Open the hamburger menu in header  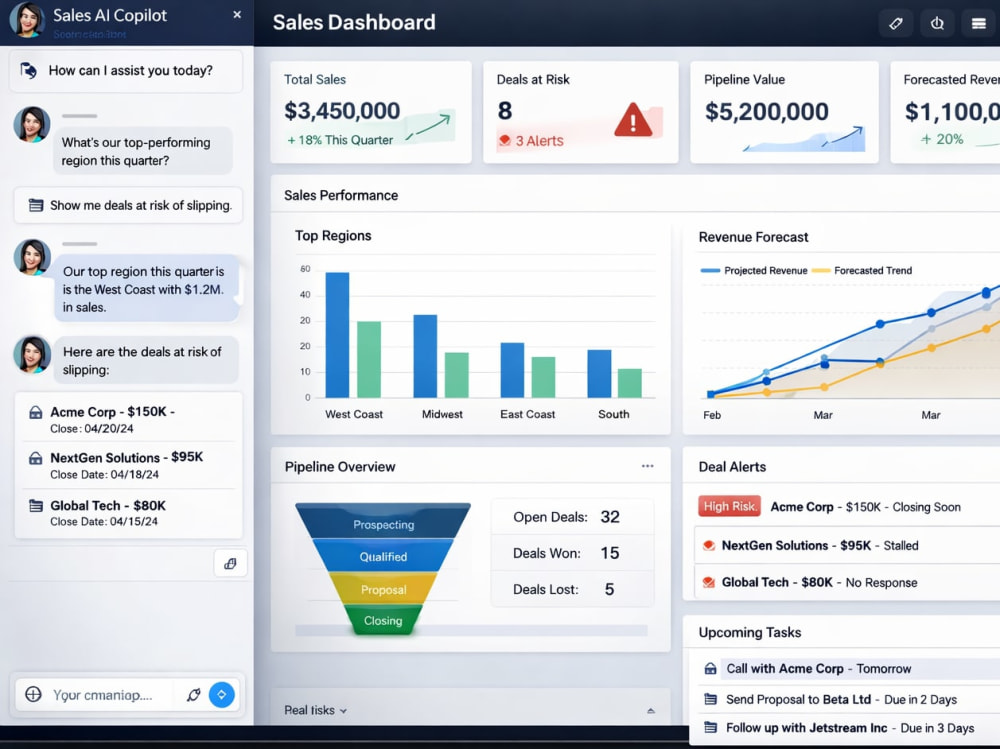click(978, 24)
